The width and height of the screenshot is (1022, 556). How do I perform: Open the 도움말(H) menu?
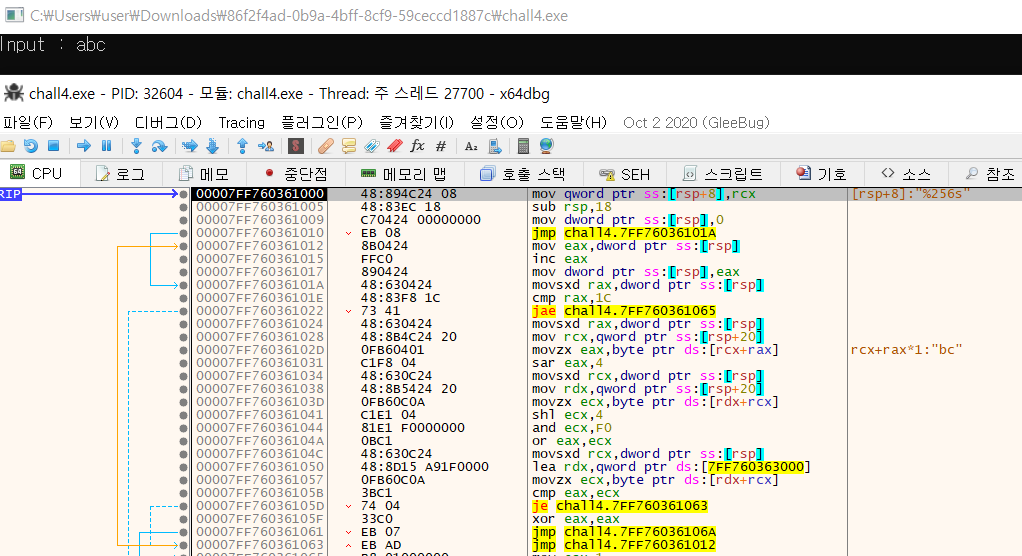pyautogui.click(x=573, y=123)
